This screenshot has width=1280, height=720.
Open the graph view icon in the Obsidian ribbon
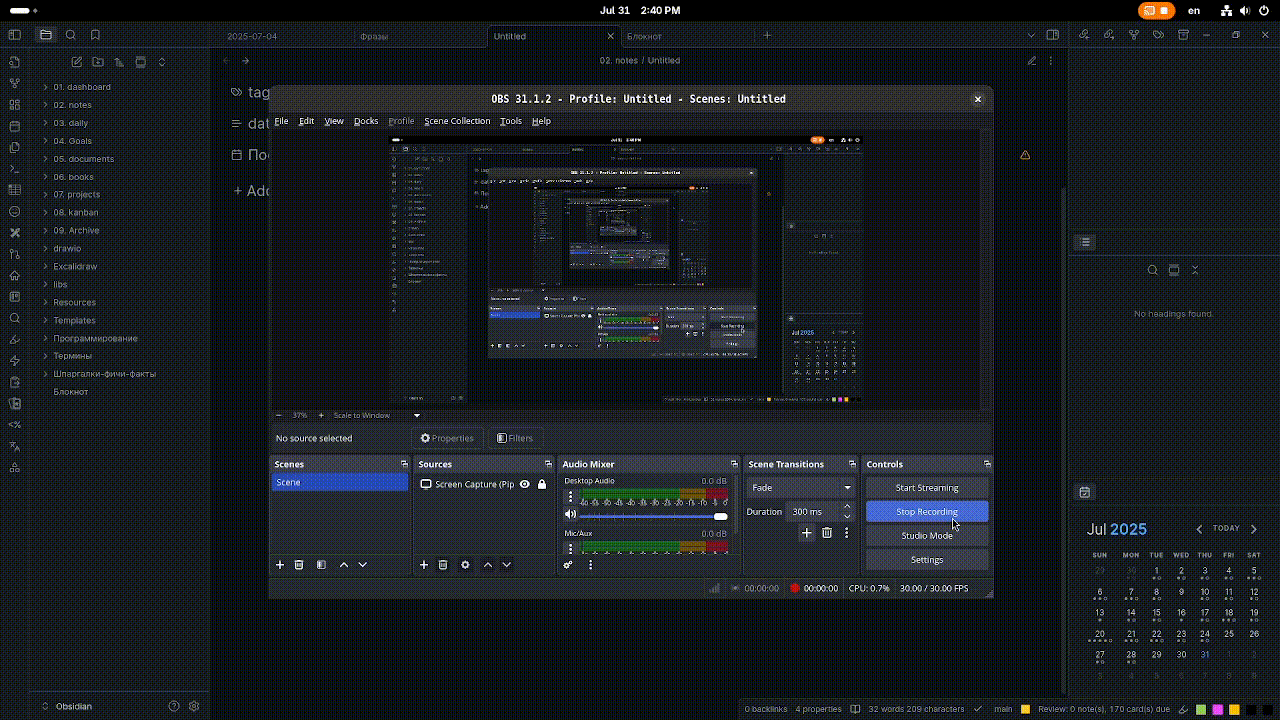pyautogui.click(x=14, y=83)
